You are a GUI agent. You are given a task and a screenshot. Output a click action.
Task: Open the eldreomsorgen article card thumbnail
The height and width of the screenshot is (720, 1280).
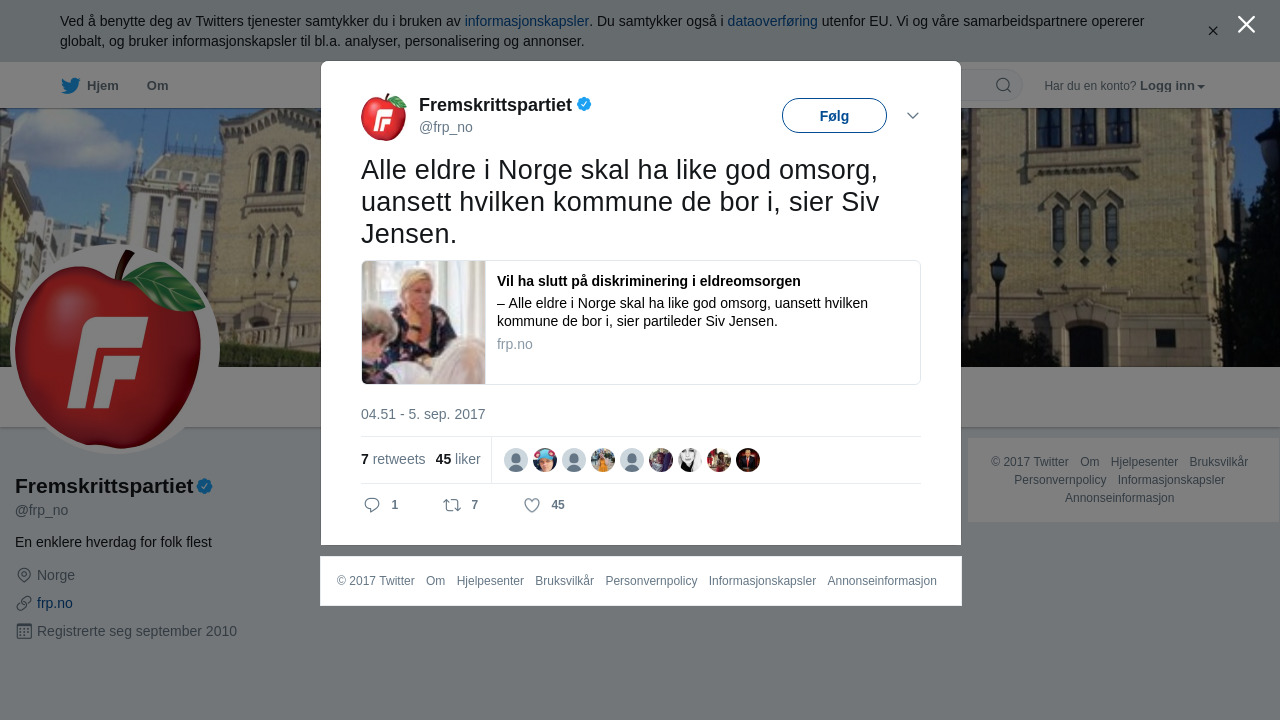tap(423, 322)
